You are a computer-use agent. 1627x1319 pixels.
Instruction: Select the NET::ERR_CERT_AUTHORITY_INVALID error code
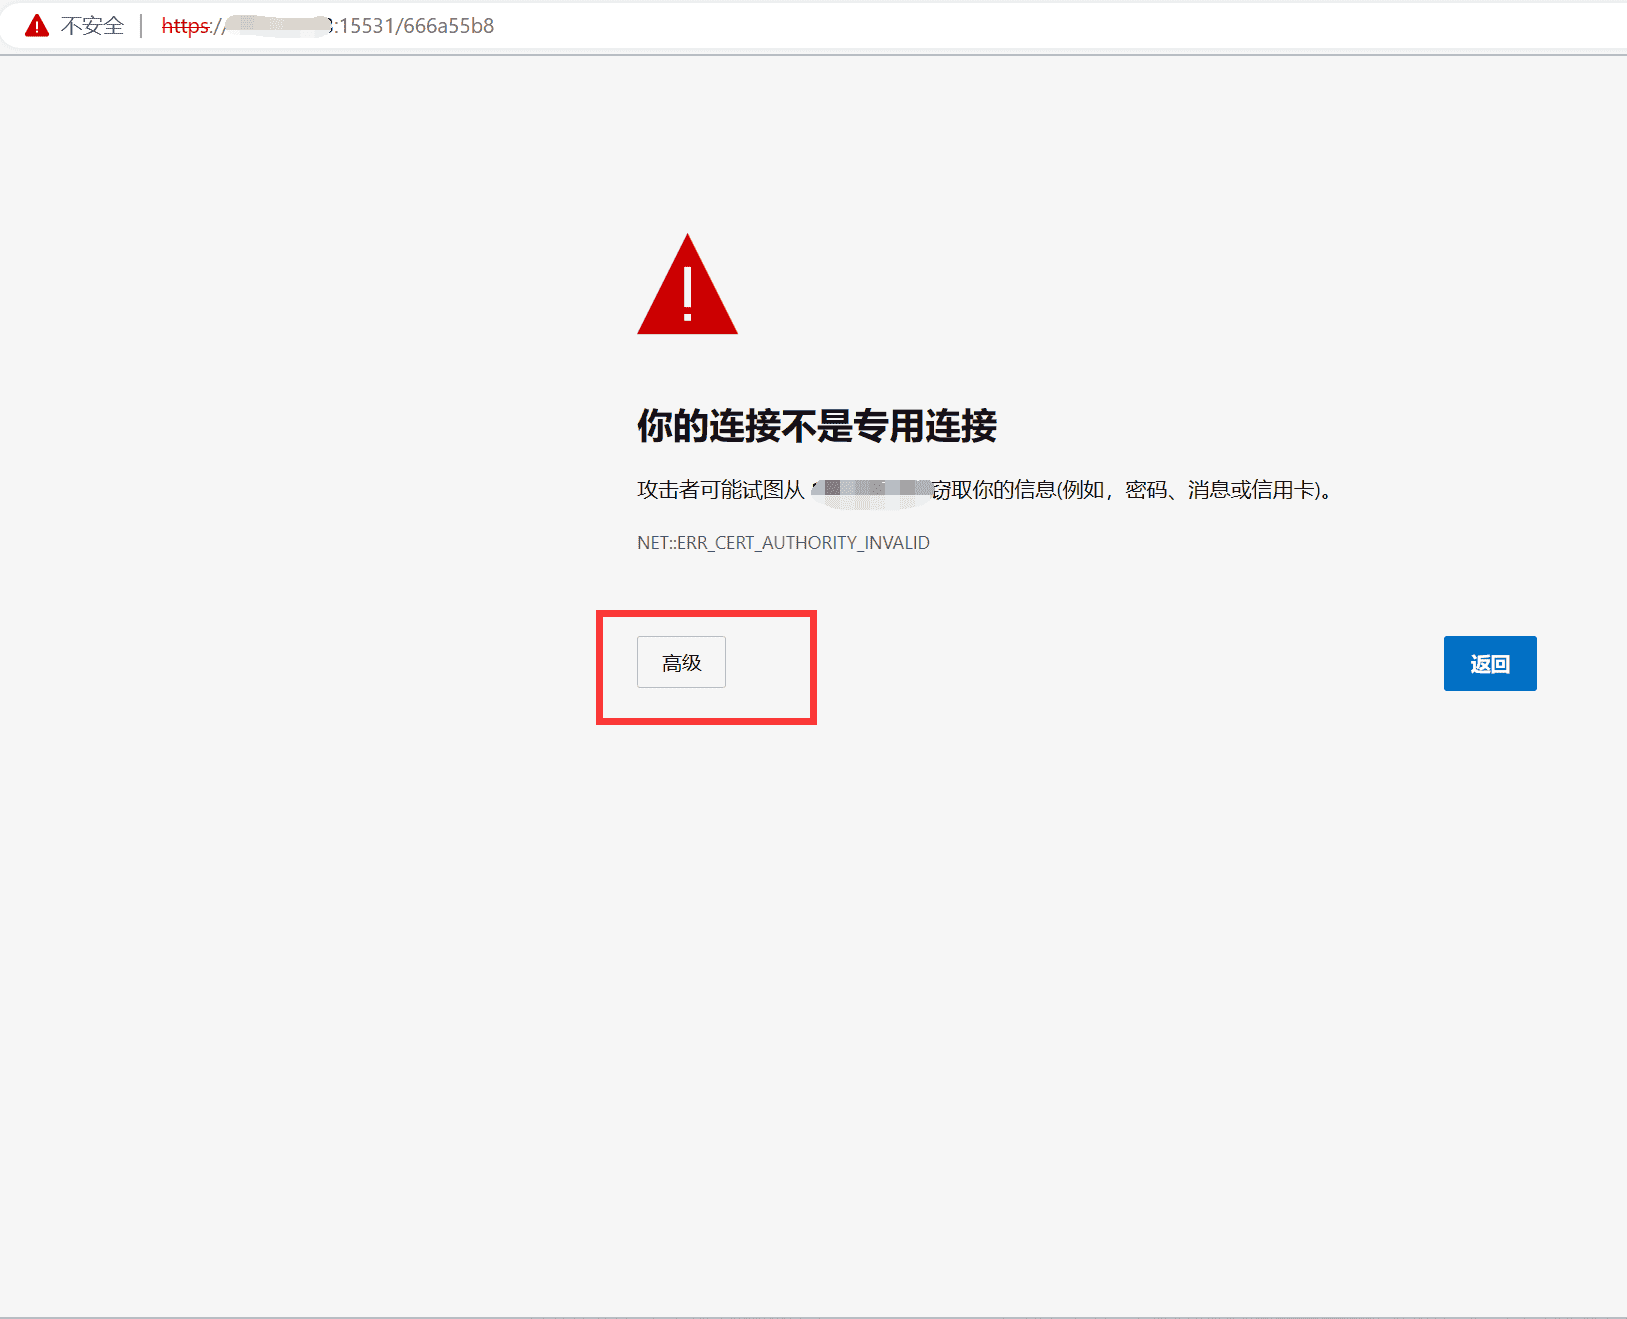tap(783, 542)
